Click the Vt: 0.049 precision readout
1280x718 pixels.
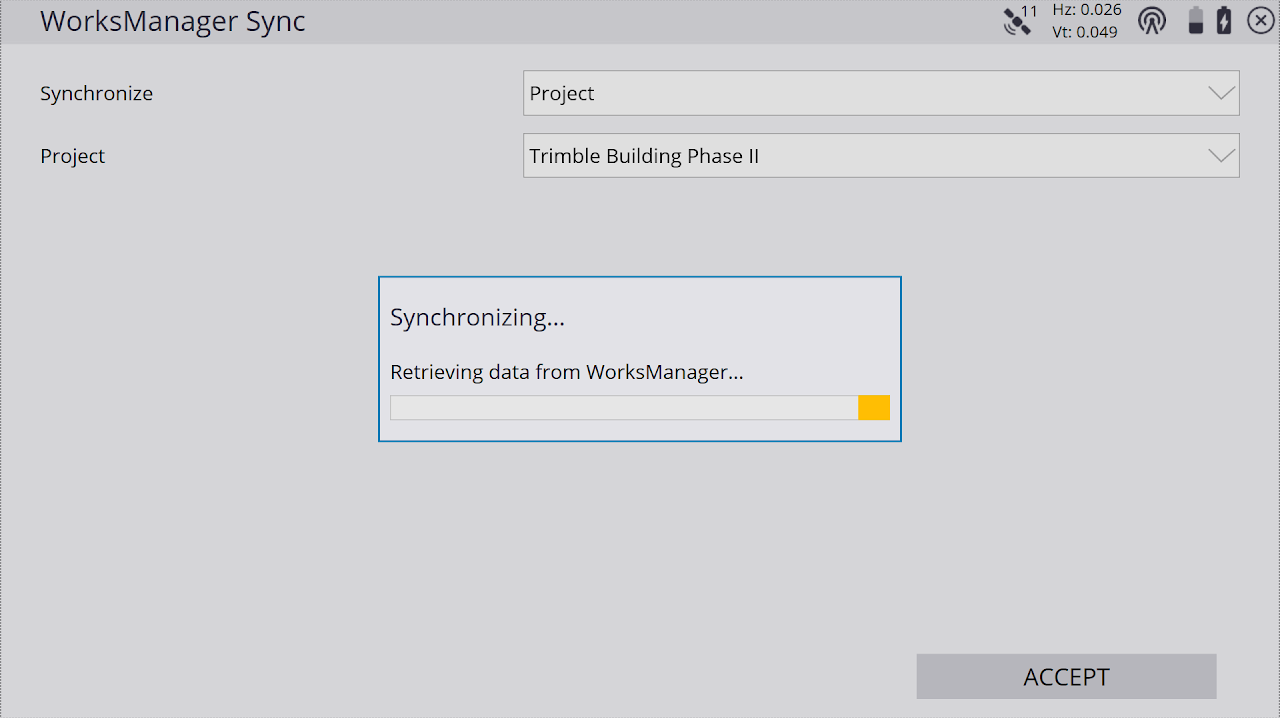1085,32
